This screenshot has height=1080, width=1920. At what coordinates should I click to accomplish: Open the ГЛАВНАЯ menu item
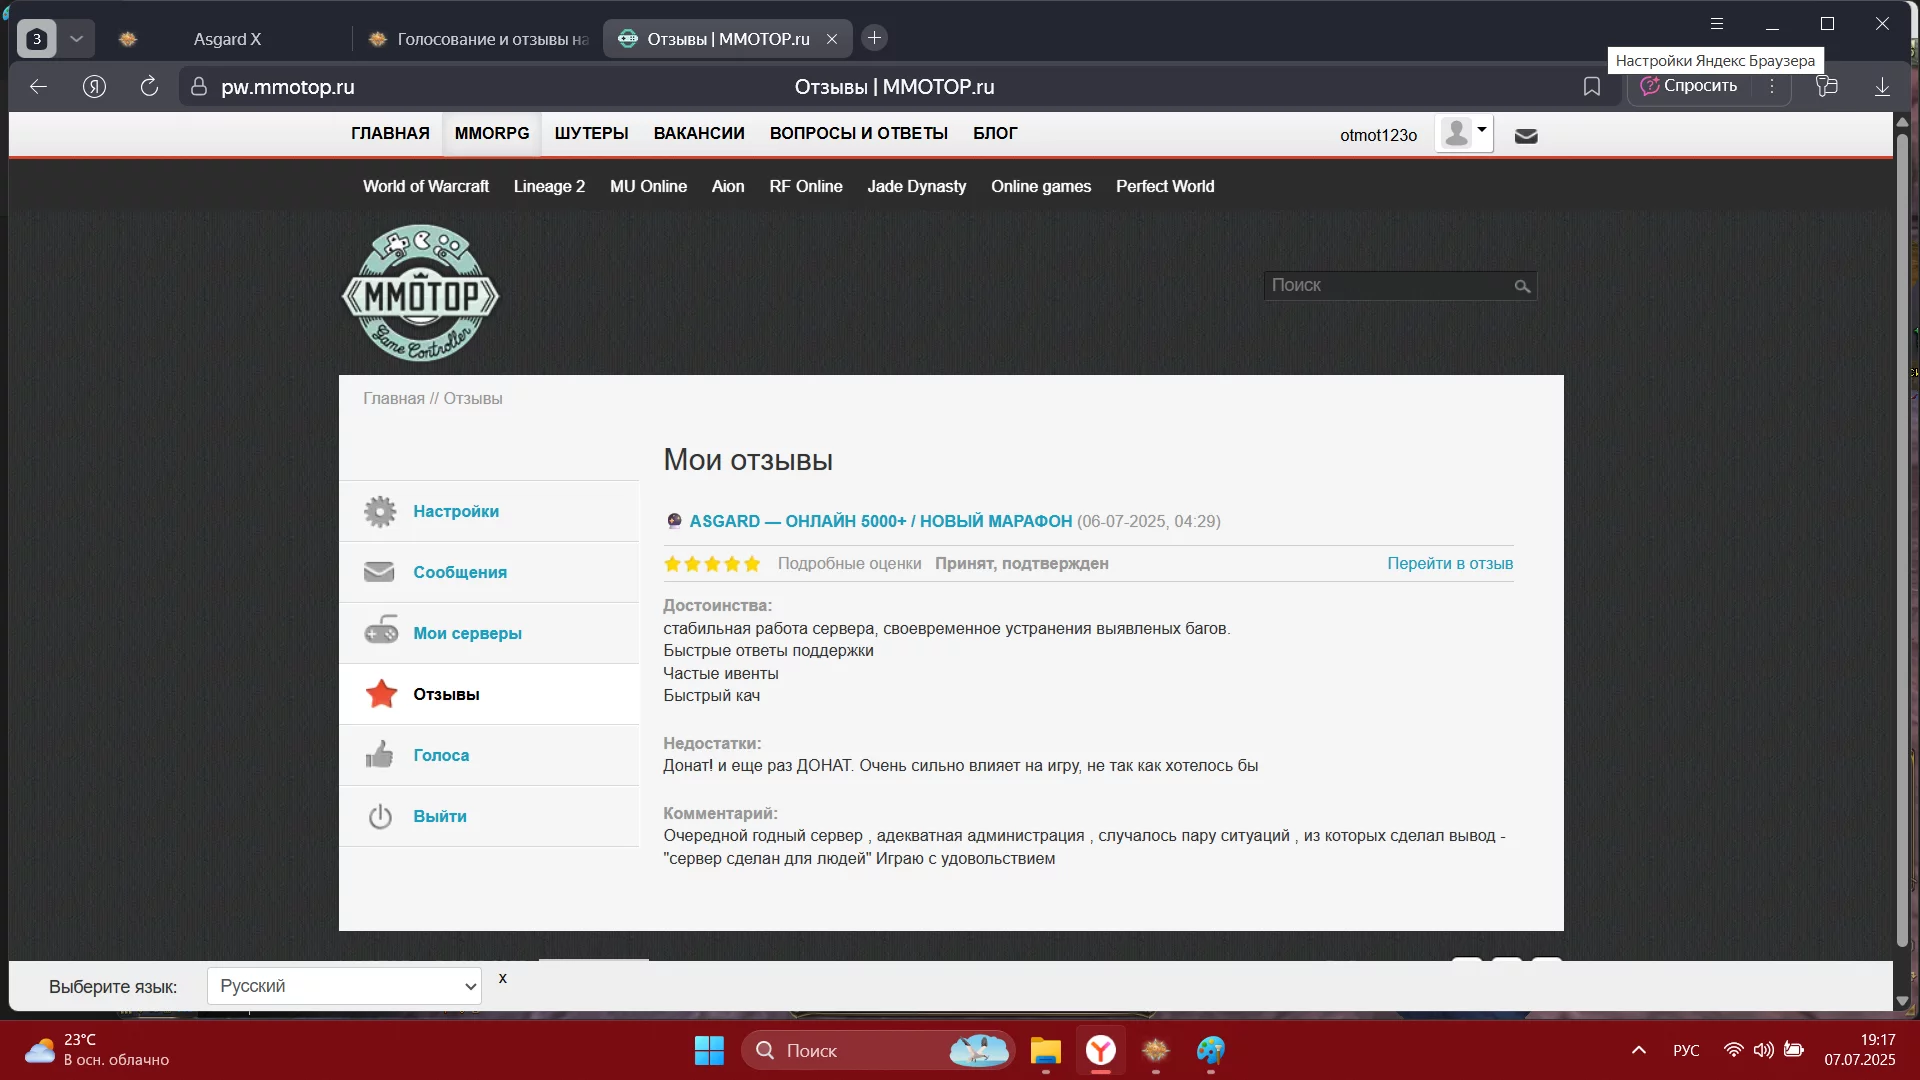390,134
